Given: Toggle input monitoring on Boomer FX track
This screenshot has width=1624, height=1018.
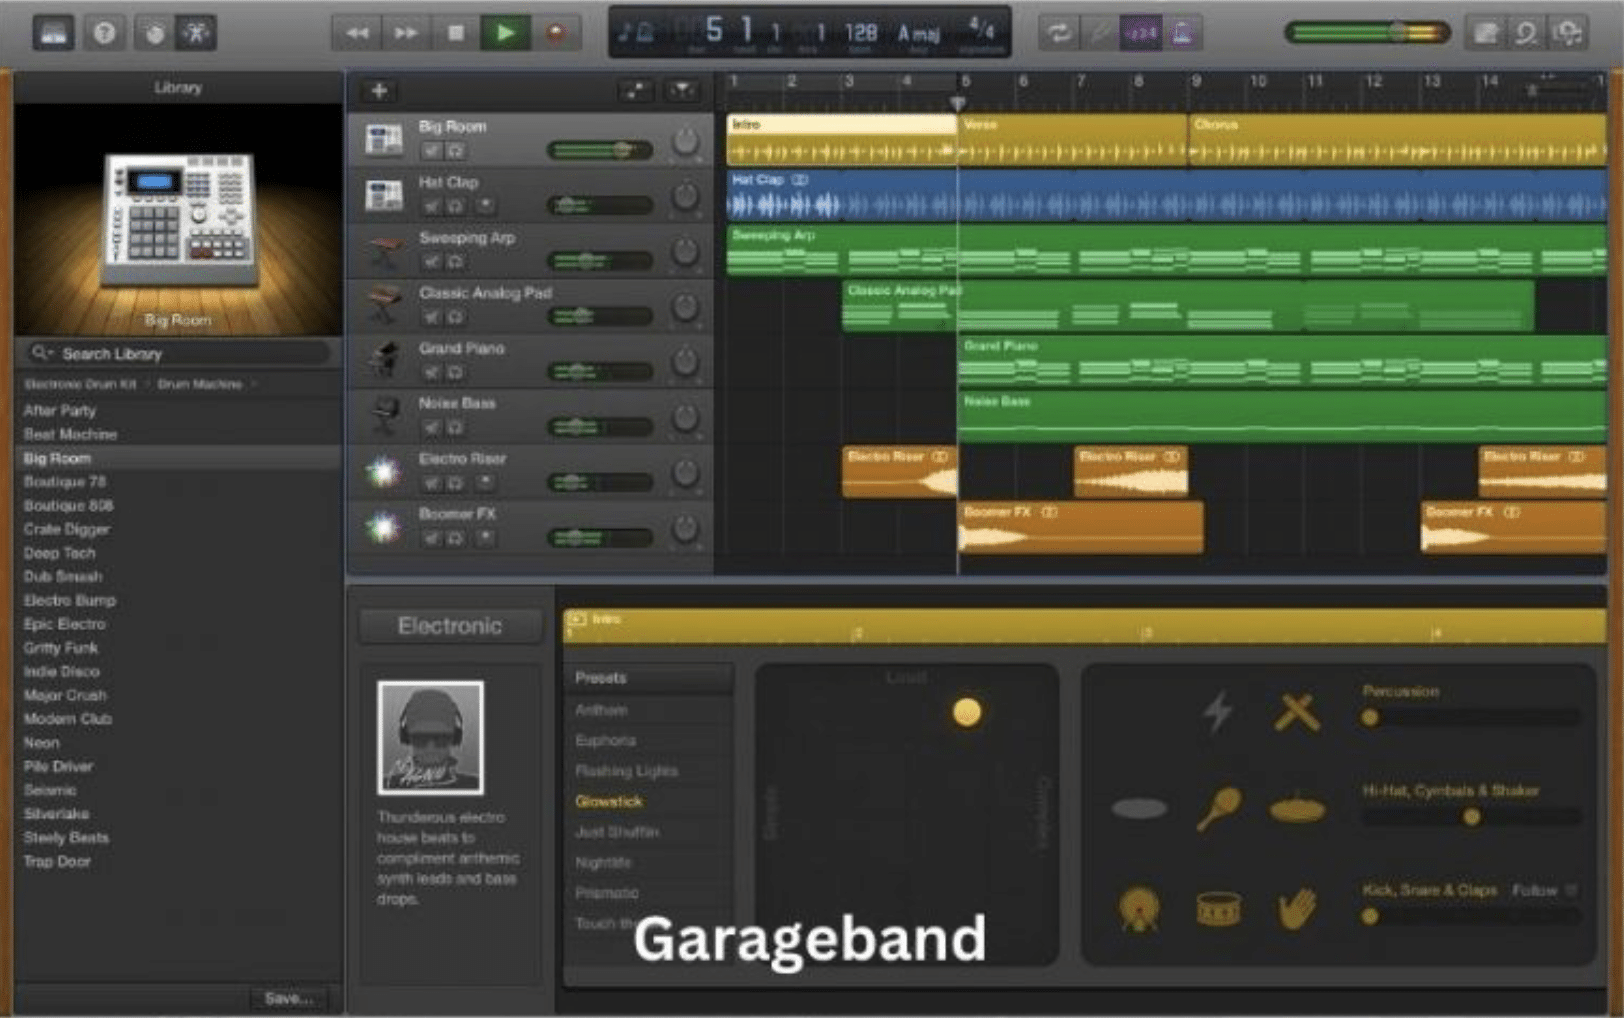Looking at the screenshot, I should [x=485, y=538].
